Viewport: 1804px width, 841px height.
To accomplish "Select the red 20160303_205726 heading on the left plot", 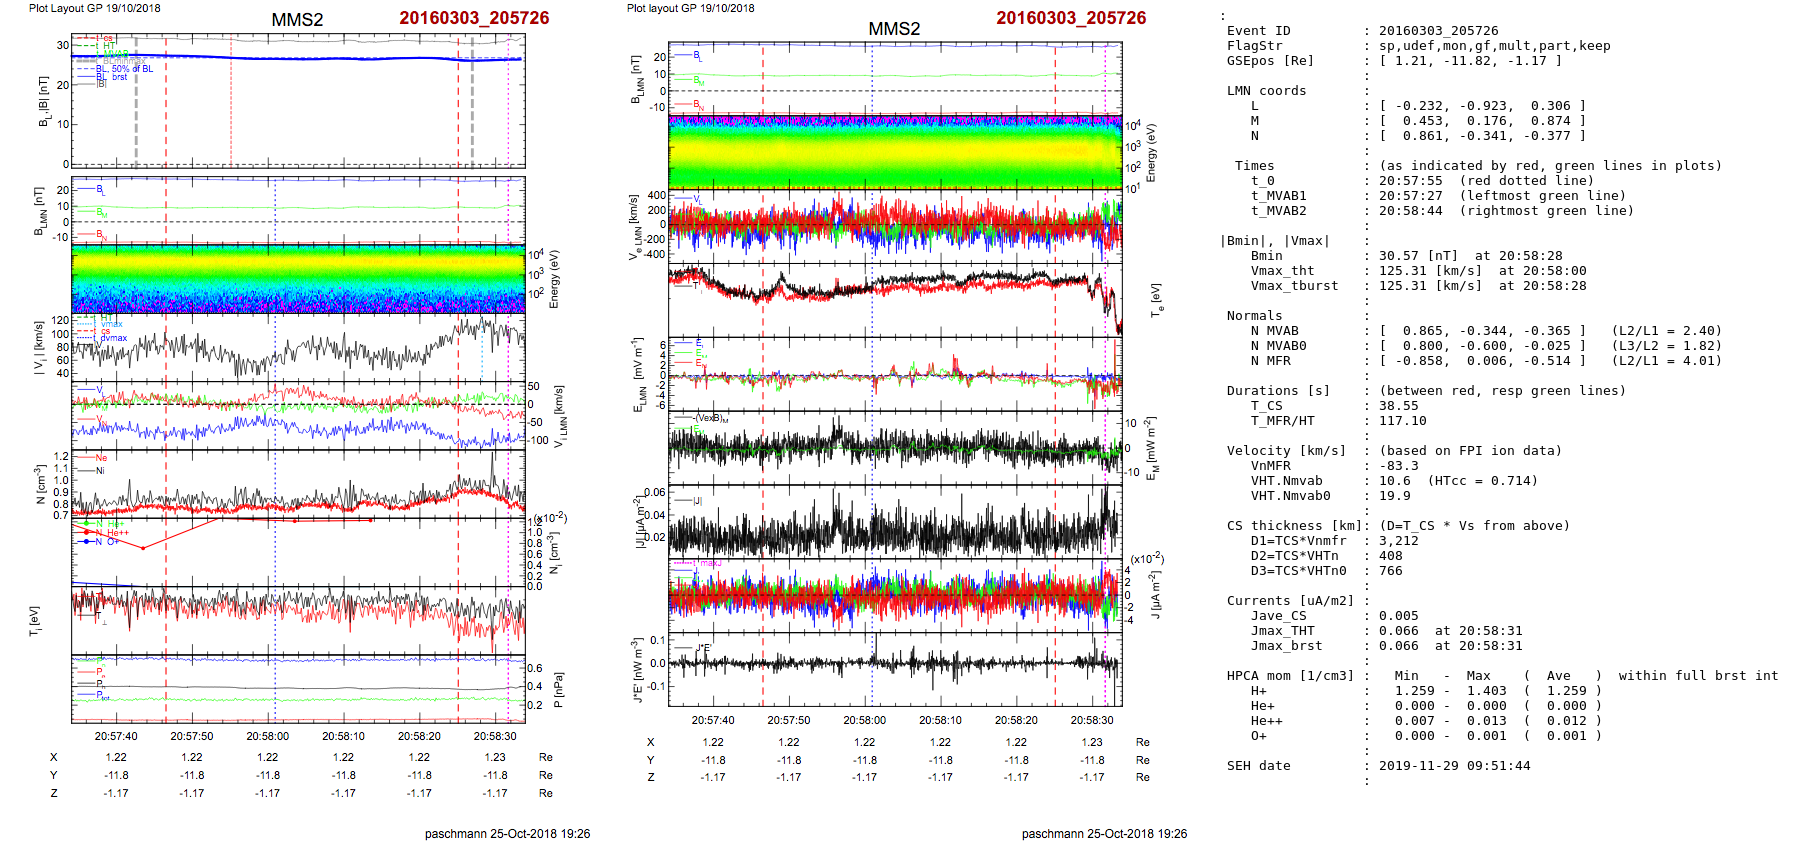I will (474, 18).
